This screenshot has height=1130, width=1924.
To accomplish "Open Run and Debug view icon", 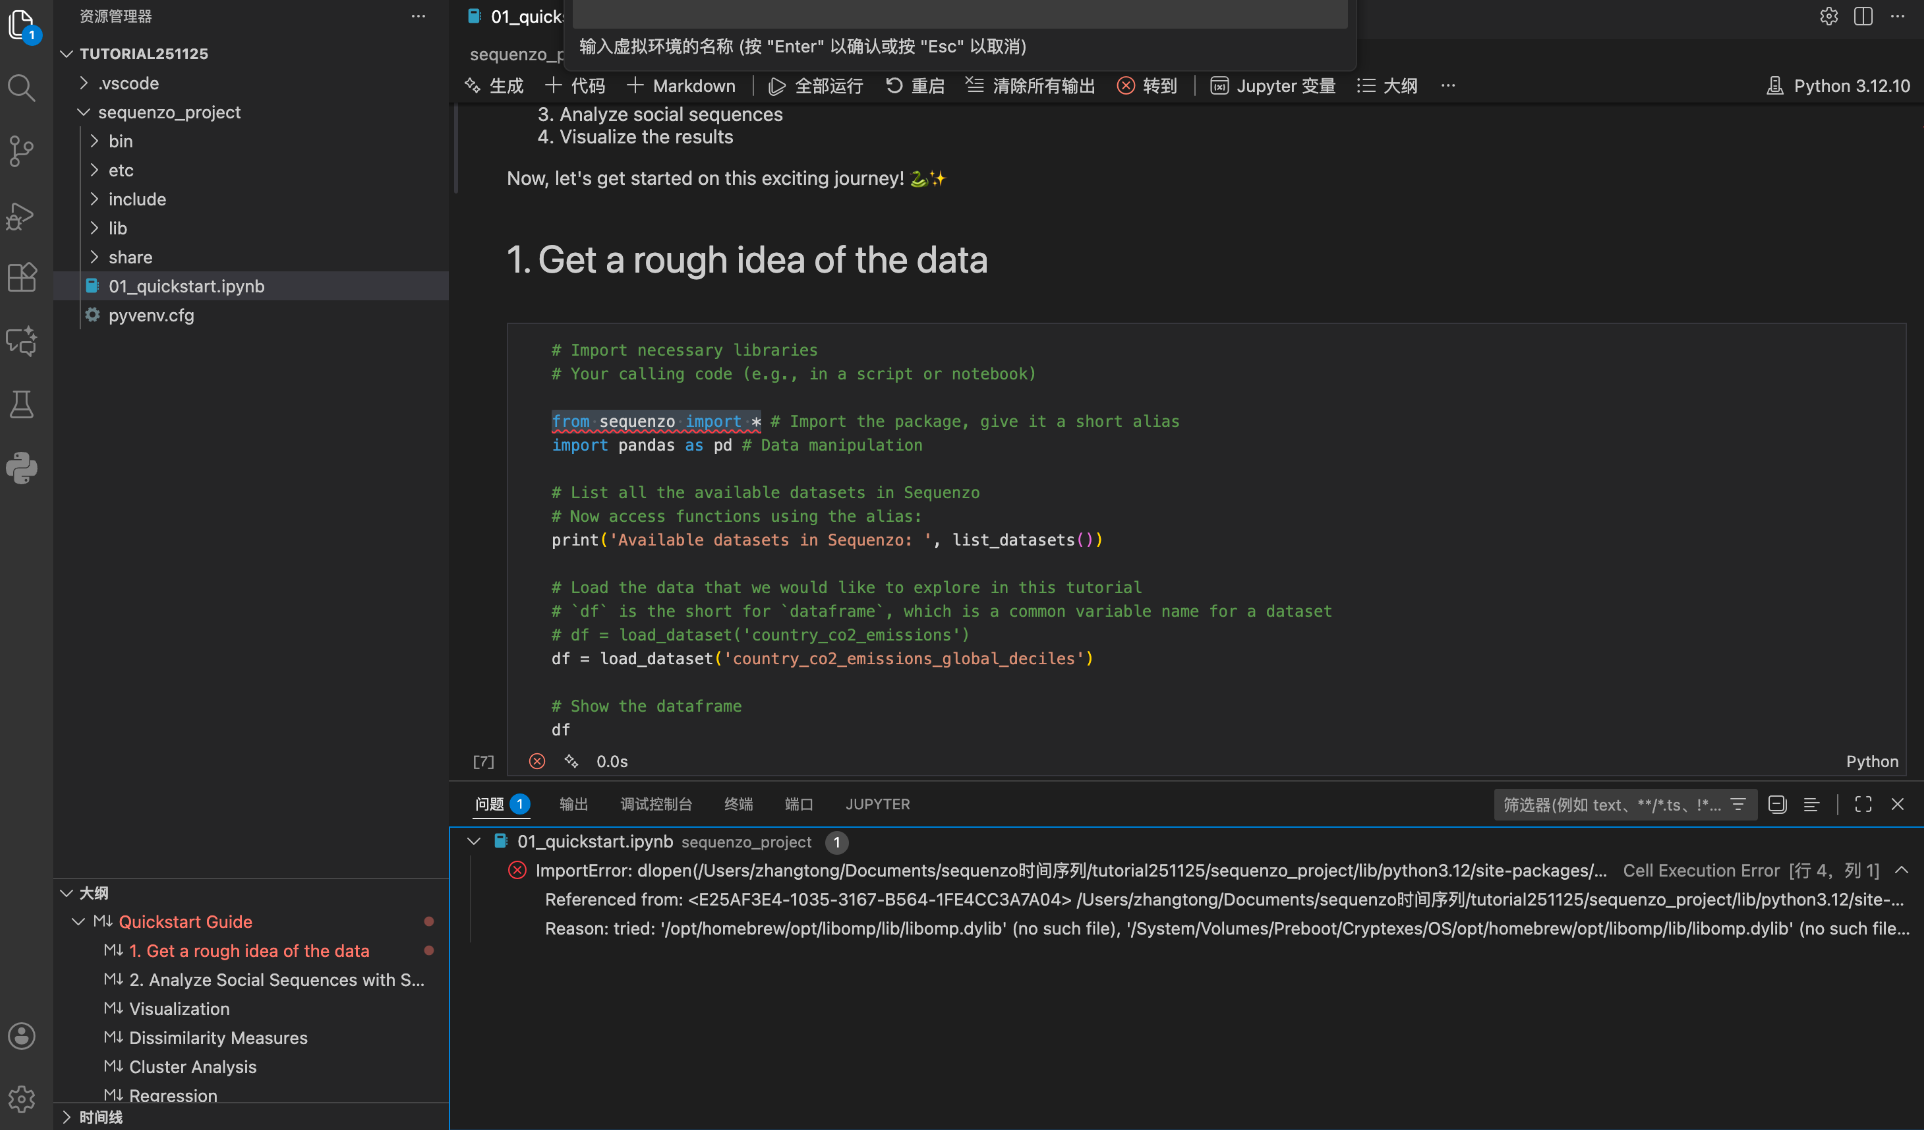I will pyautogui.click(x=21, y=215).
